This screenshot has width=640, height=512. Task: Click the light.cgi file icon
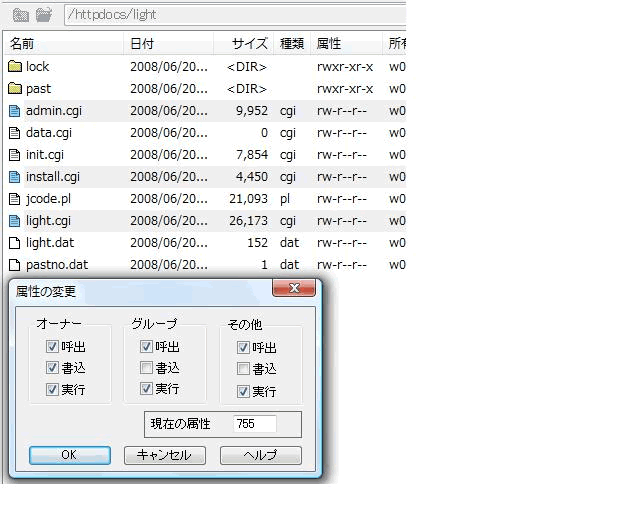click(x=14, y=221)
